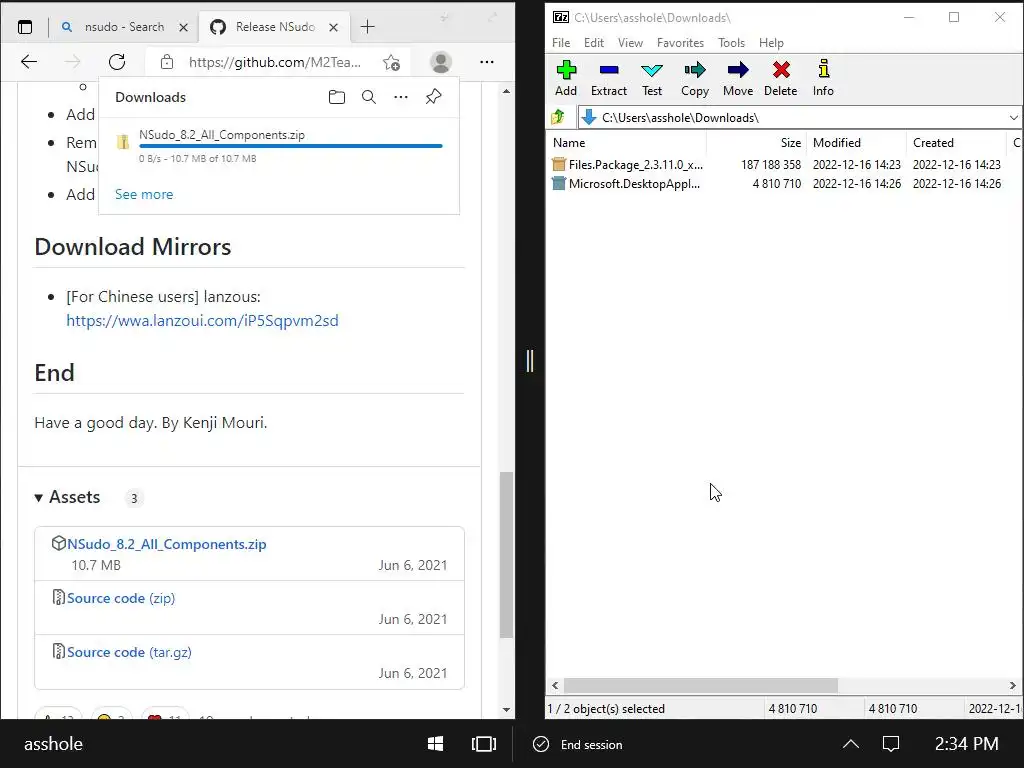Click the Extract toolbar icon in 7-Zip
This screenshot has width=1024, height=768.
click(x=609, y=78)
